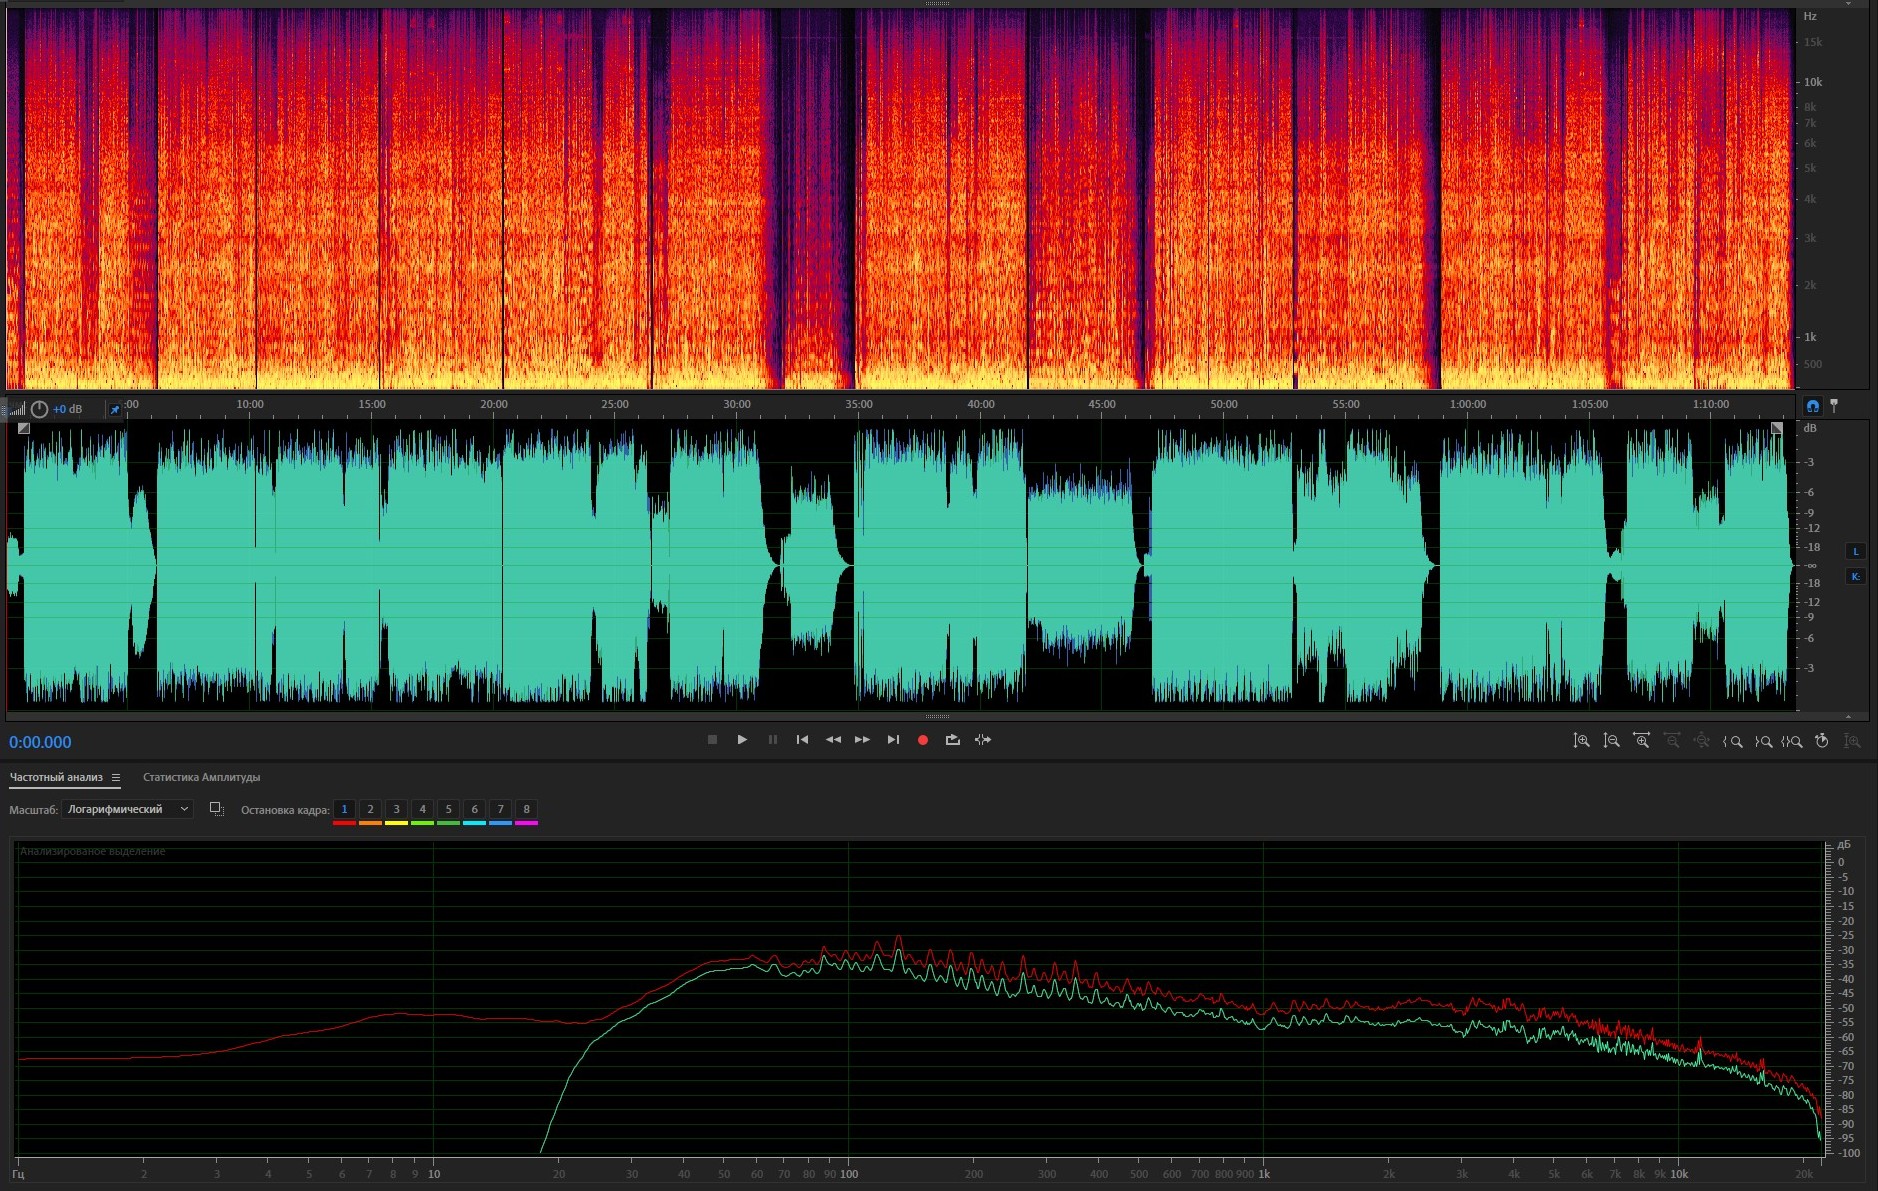Click the fast forward button
Screen dimensions: 1878x1191
[862, 740]
